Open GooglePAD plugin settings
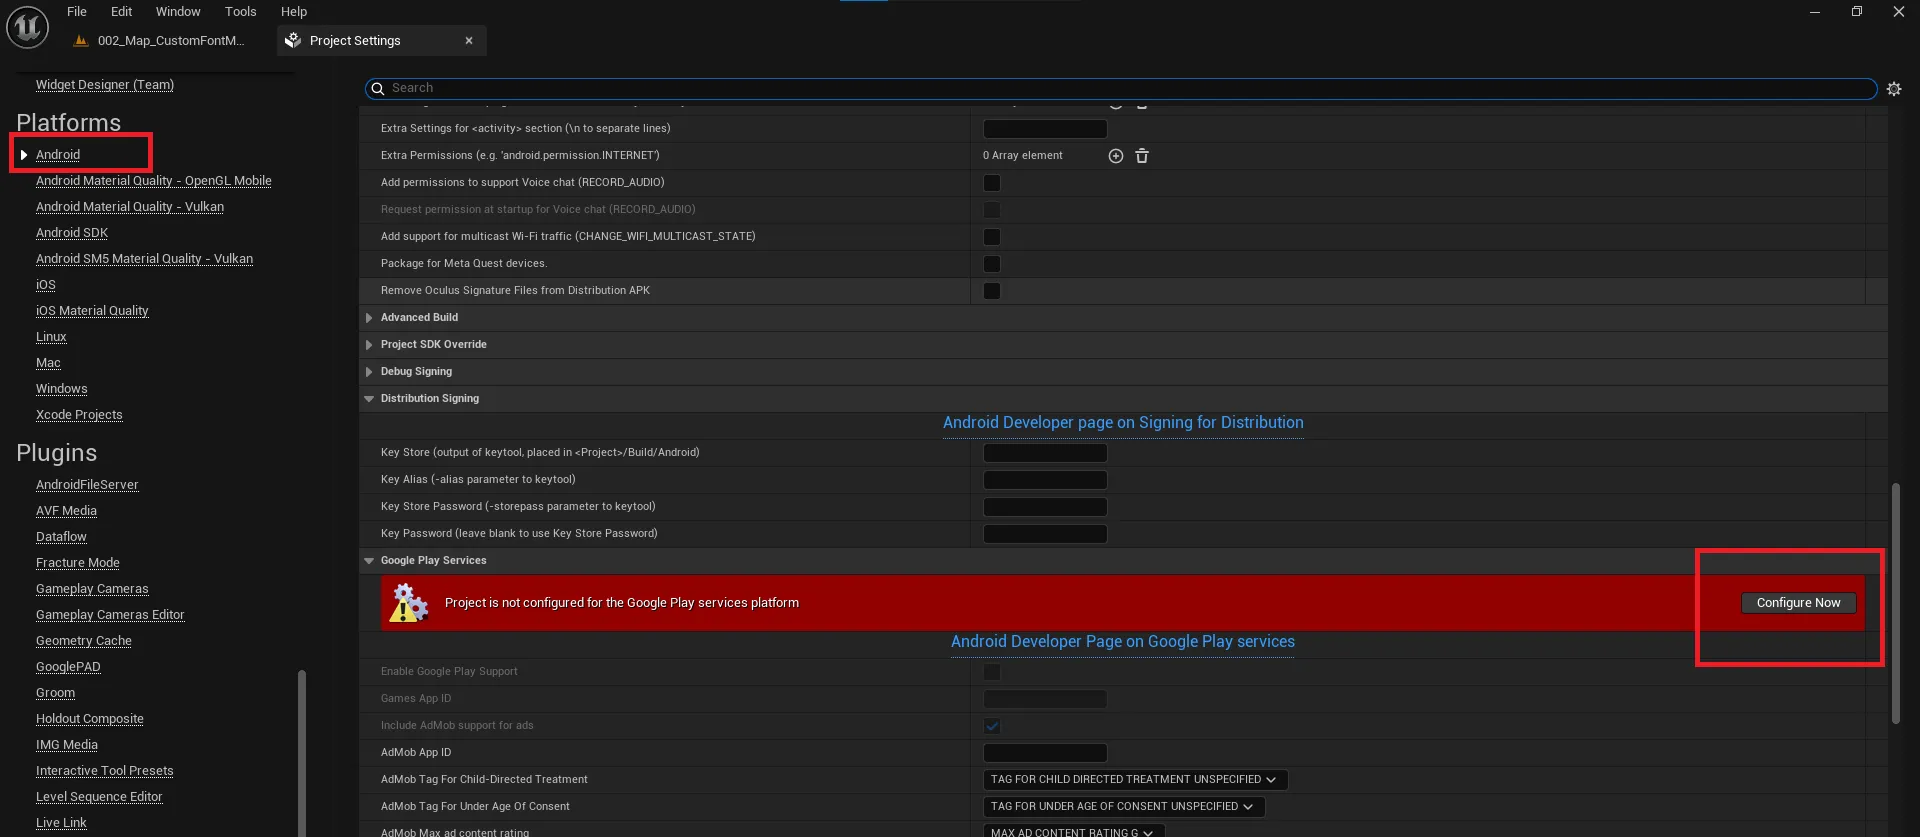Screen dimensions: 1920x837 pyautogui.click(x=68, y=667)
